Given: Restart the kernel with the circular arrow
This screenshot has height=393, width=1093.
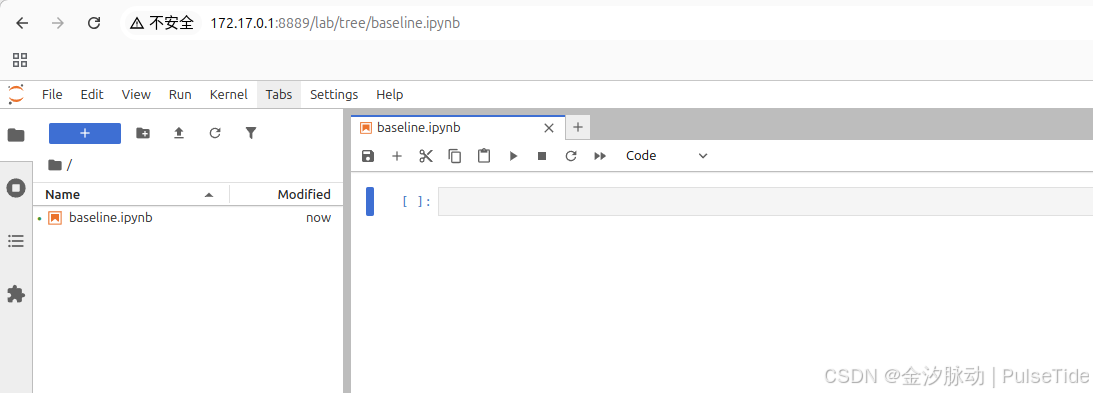Looking at the screenshot, I should coord(571,156).
